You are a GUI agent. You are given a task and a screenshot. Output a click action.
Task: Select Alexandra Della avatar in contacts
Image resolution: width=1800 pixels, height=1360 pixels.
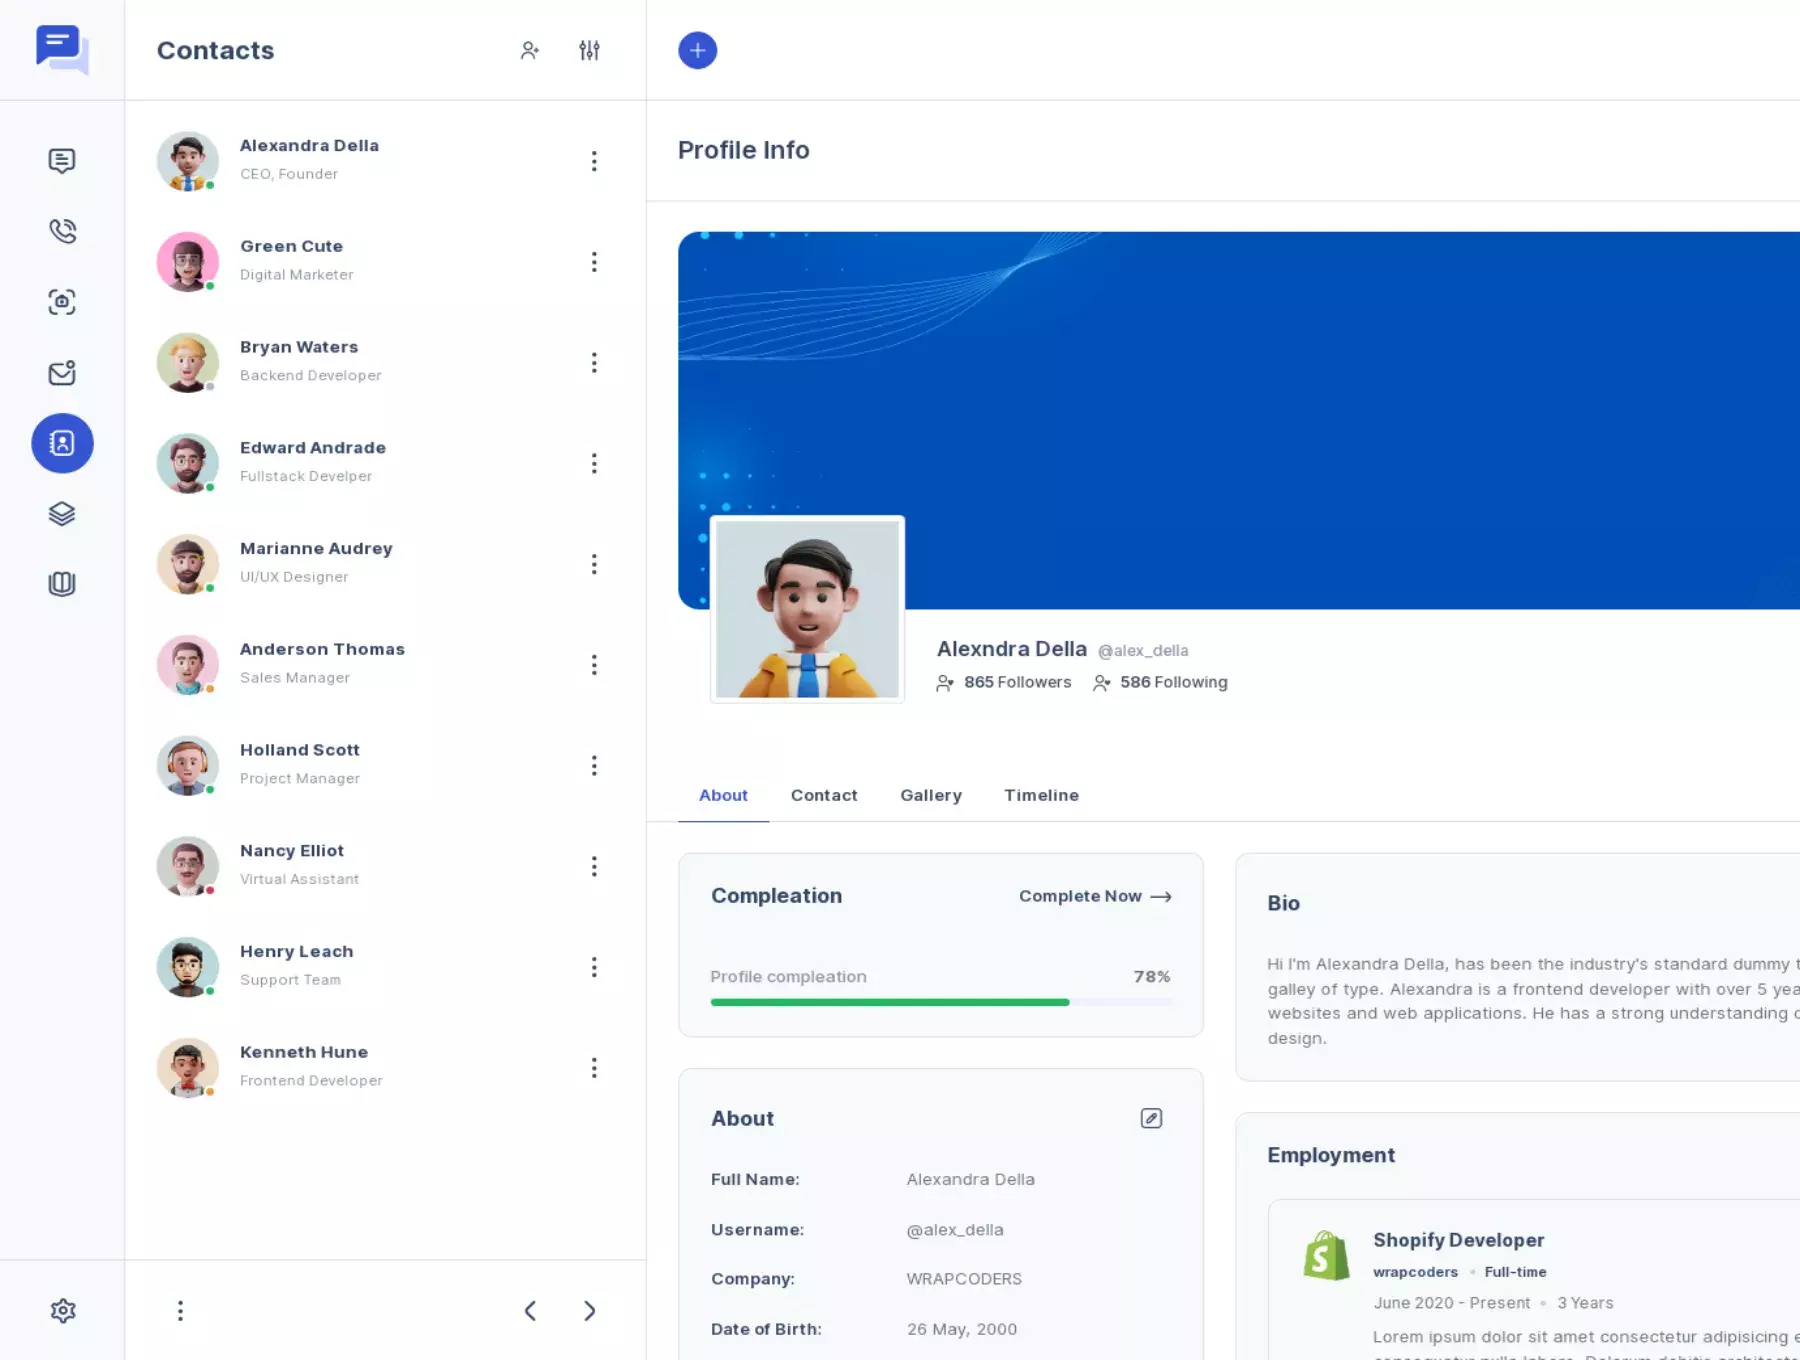click(x=188, y=161)
